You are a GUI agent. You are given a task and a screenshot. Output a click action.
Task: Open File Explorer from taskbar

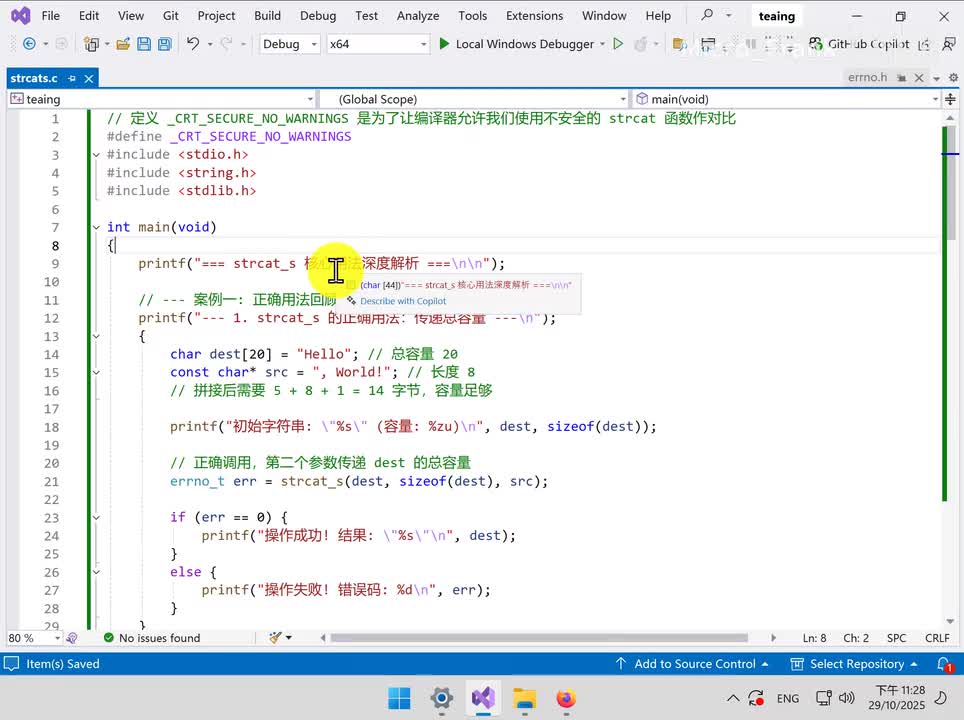[x=525, y=698]
